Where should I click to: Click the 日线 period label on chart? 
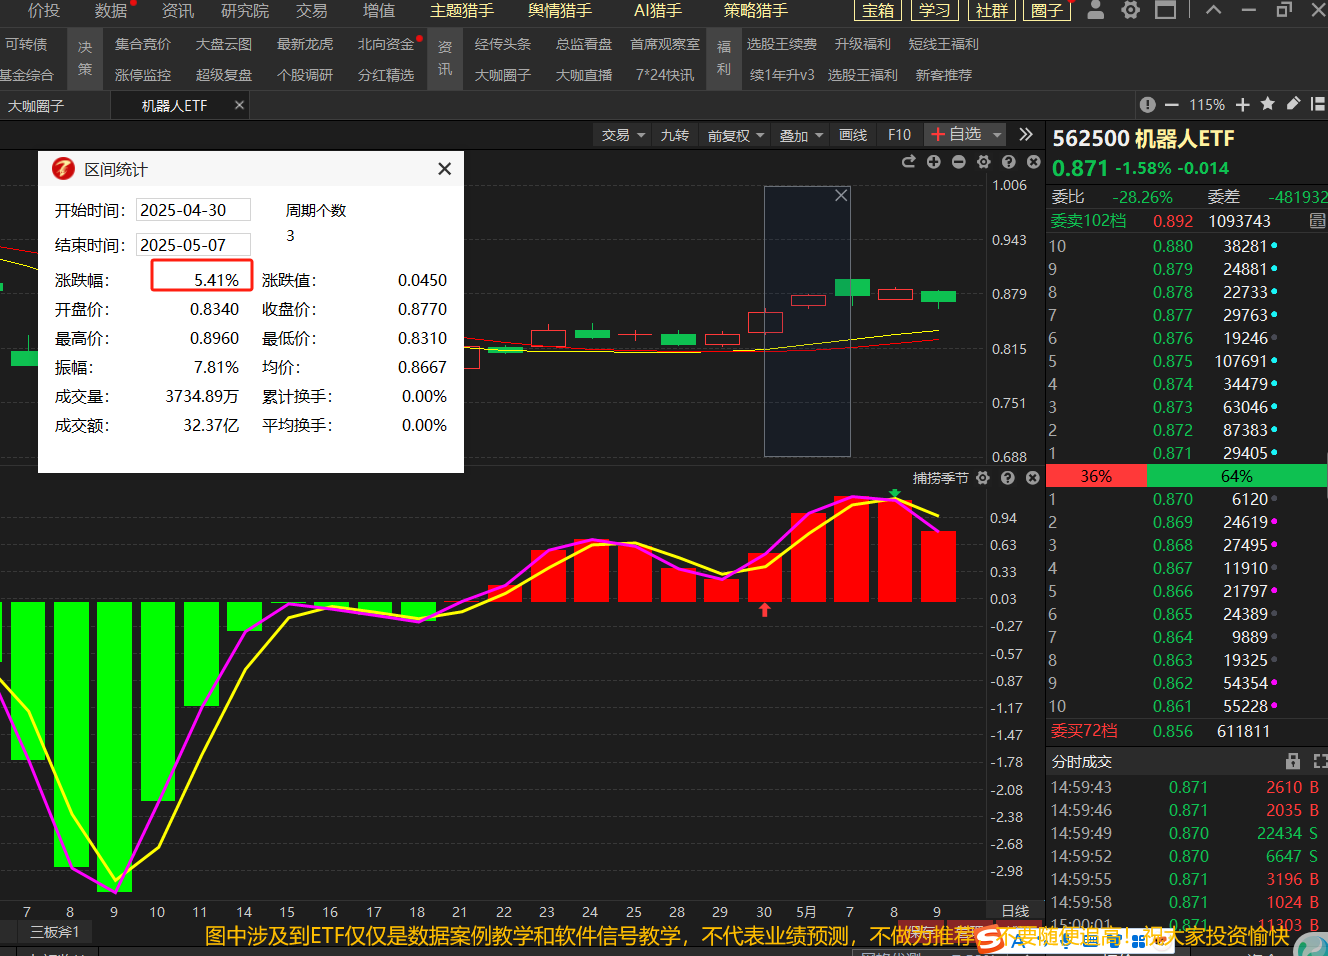[x=1016, y=911]
